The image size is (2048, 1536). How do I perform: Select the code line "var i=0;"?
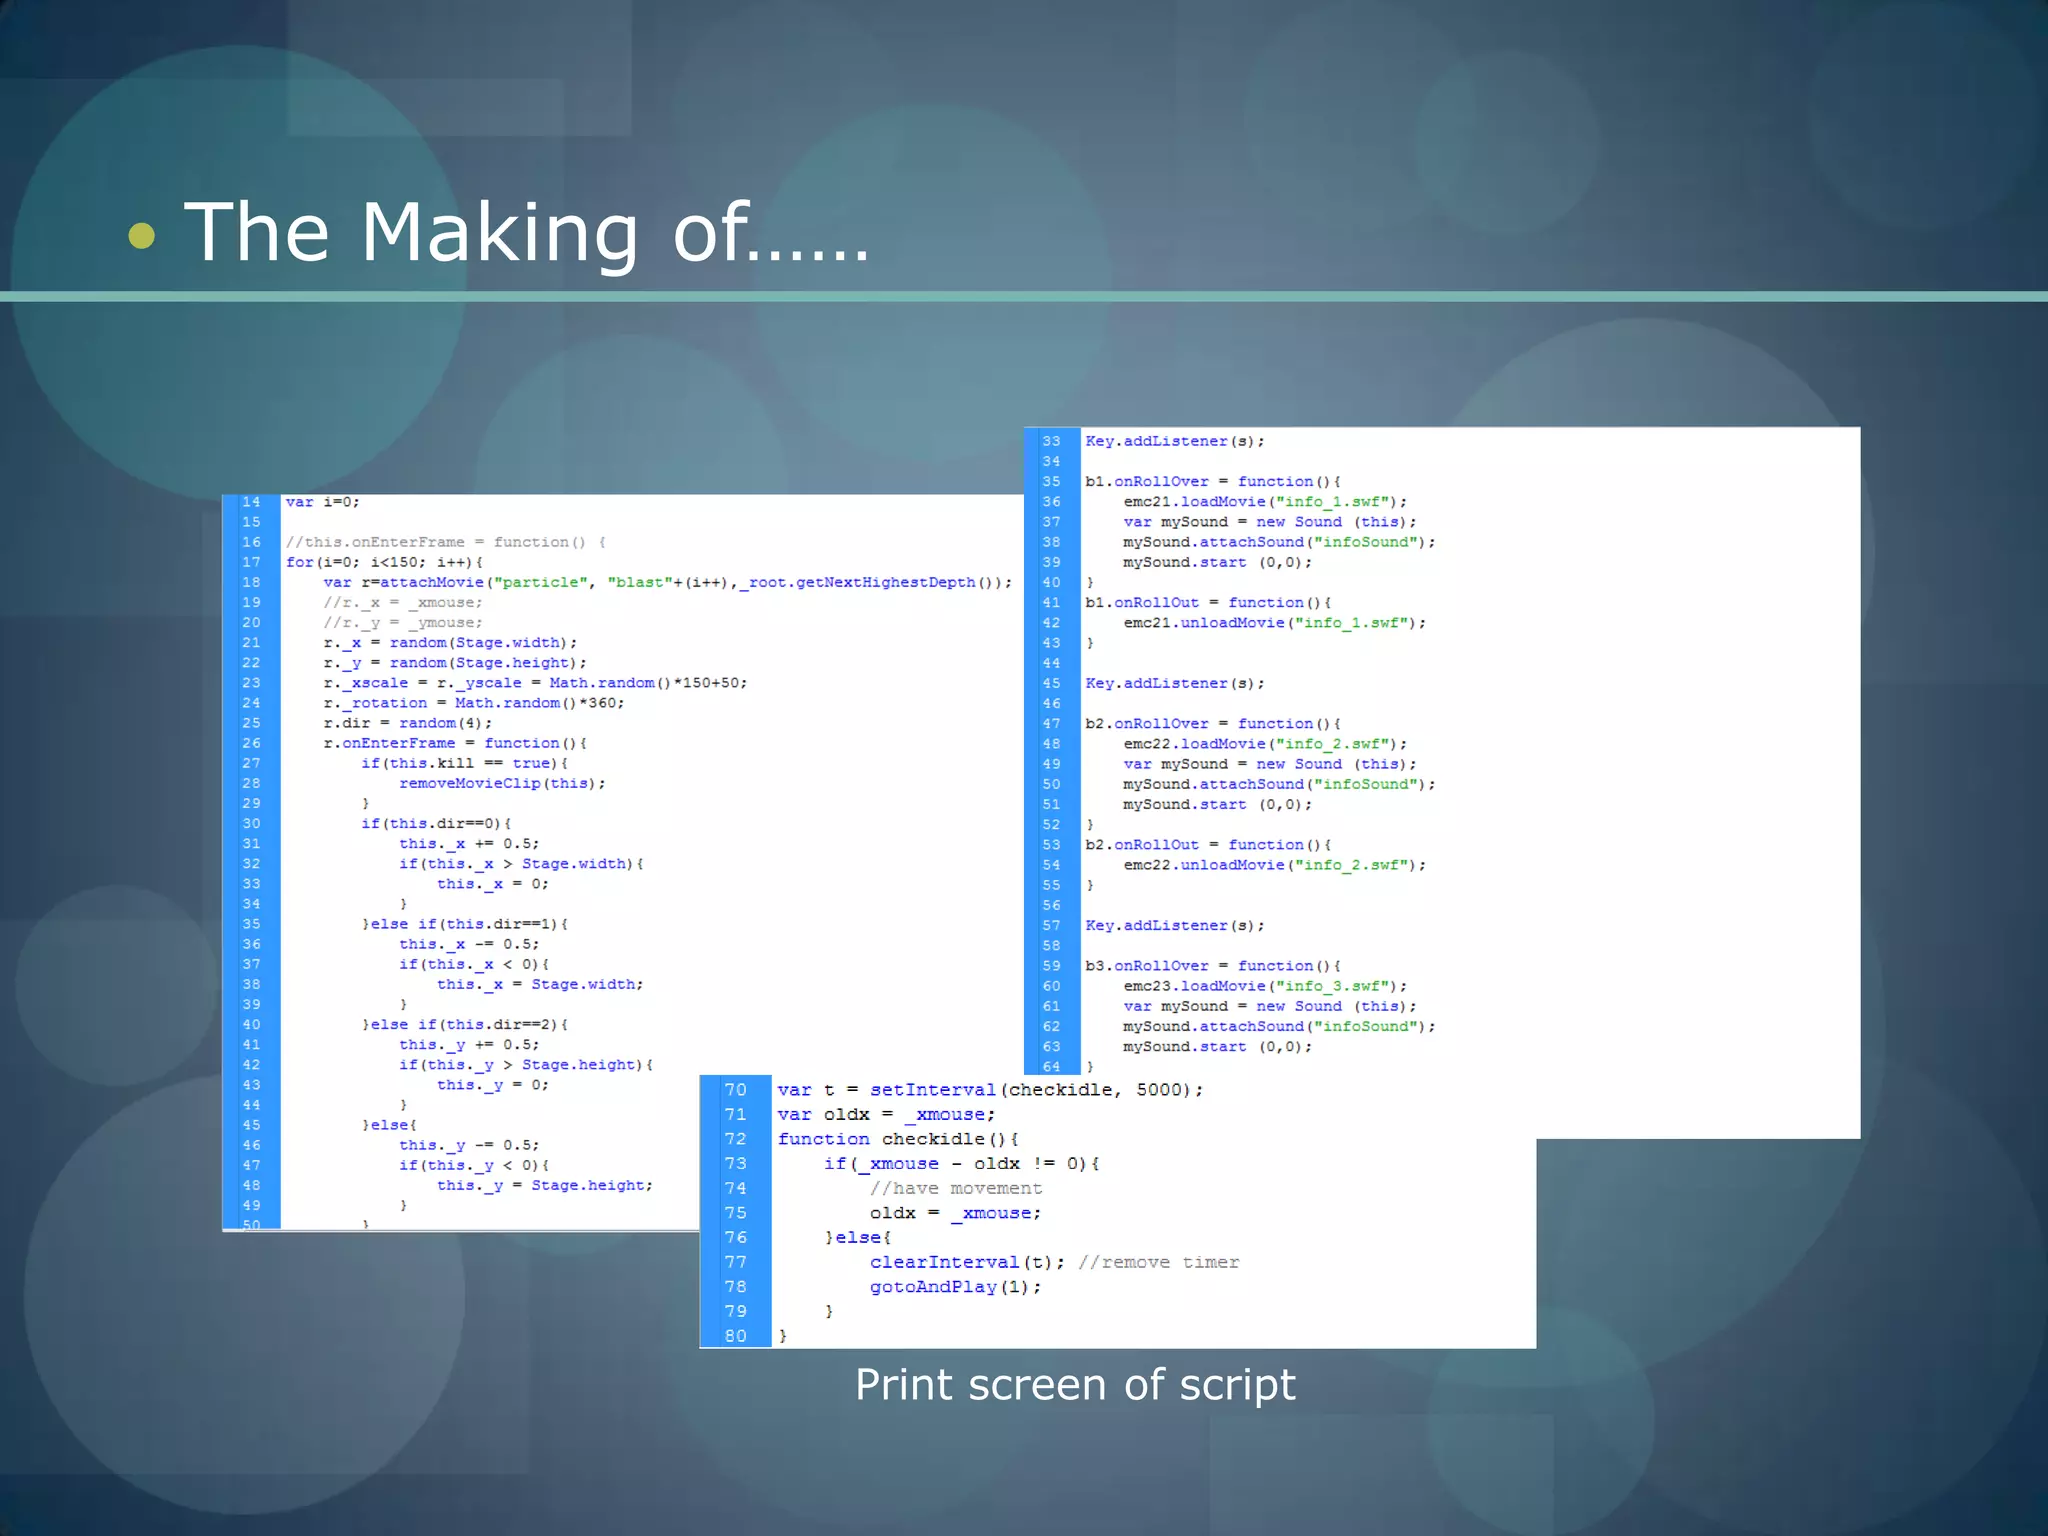[x=322, y=502]
